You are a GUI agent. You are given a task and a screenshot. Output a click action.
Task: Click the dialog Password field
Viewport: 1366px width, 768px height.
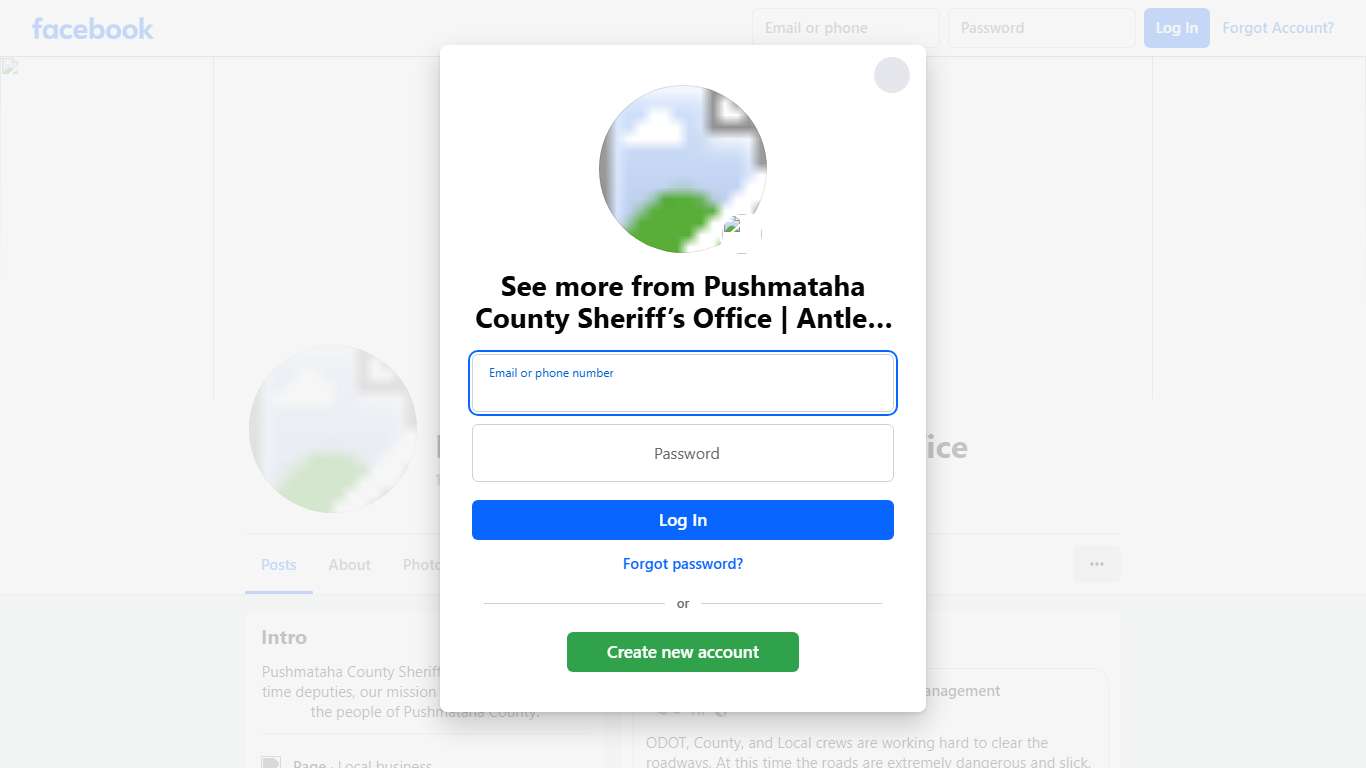tap(683, 453)
